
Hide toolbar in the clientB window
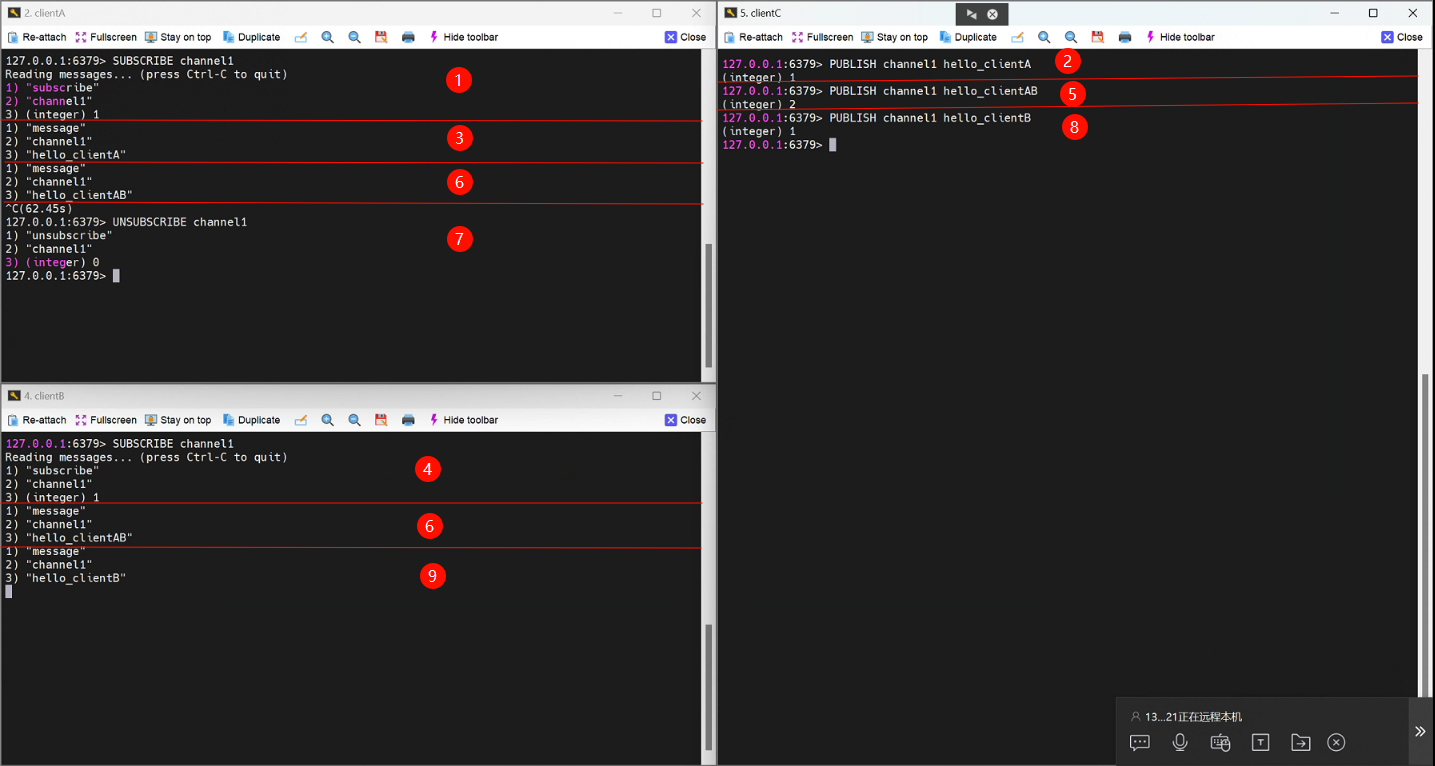click(463, 420)
